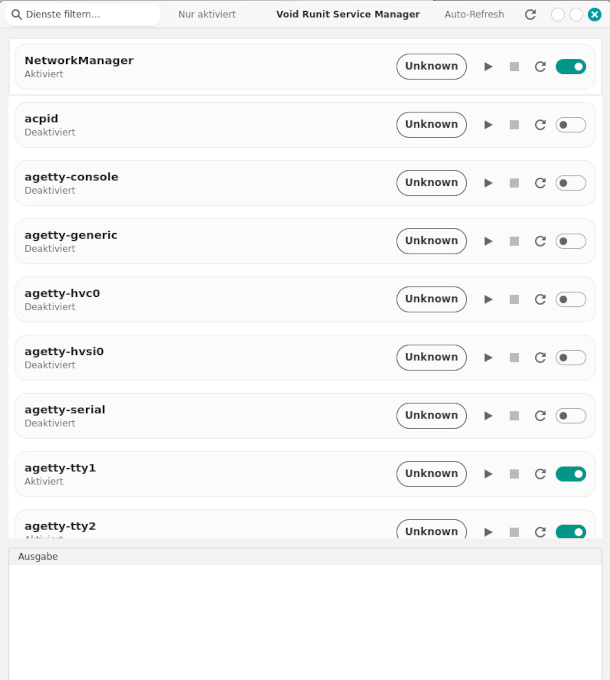Stop the agetty-hvc0 service
The image size is (610, 680).
click(514, 299)
